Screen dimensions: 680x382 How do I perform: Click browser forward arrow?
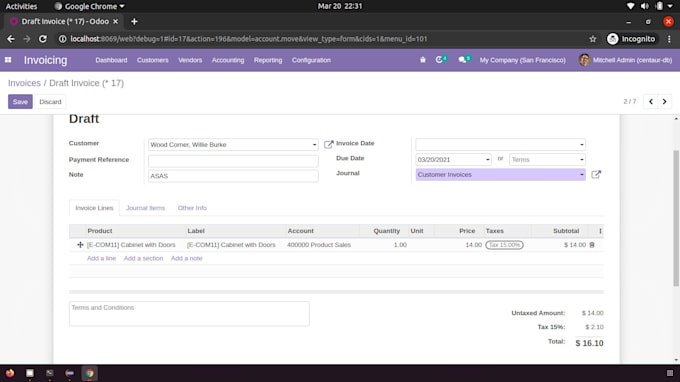[27, 39]
